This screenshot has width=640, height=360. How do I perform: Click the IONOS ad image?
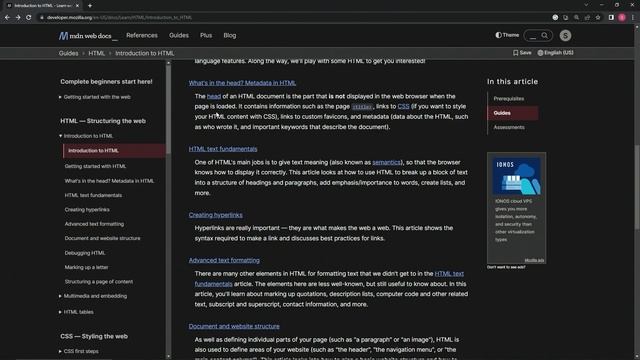(516, 176)
